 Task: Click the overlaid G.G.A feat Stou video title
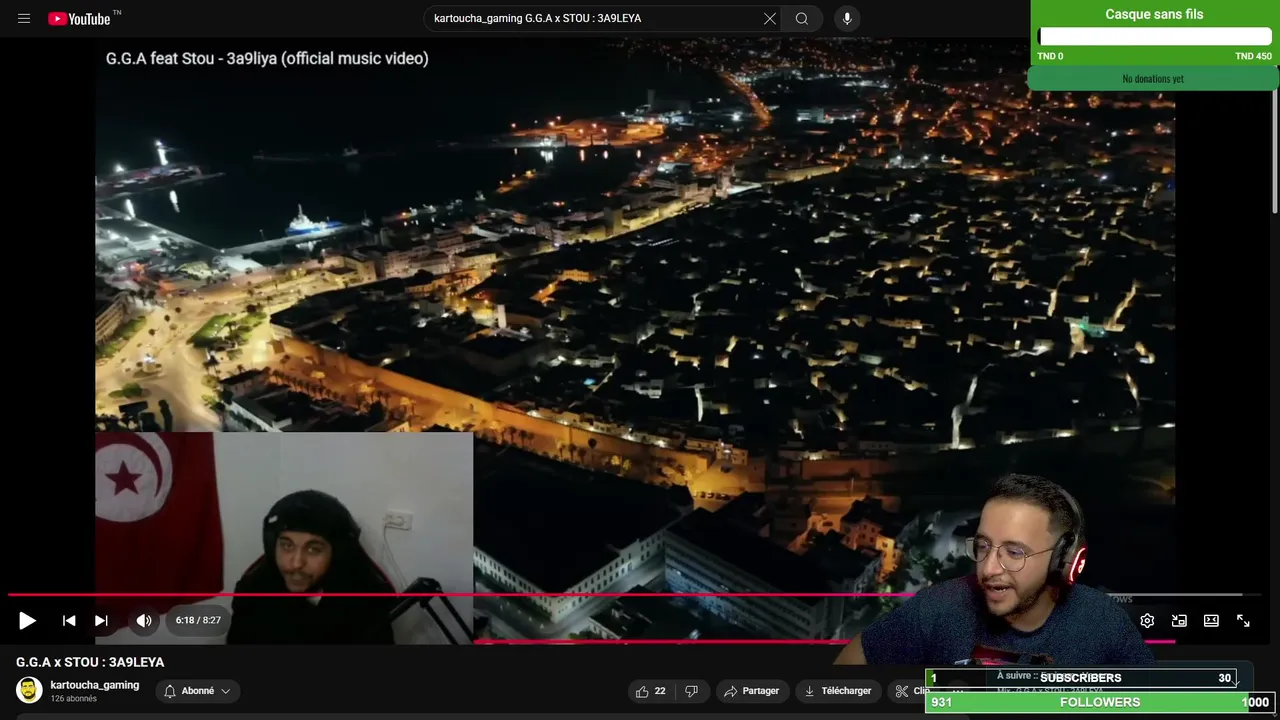pos(267,58)
